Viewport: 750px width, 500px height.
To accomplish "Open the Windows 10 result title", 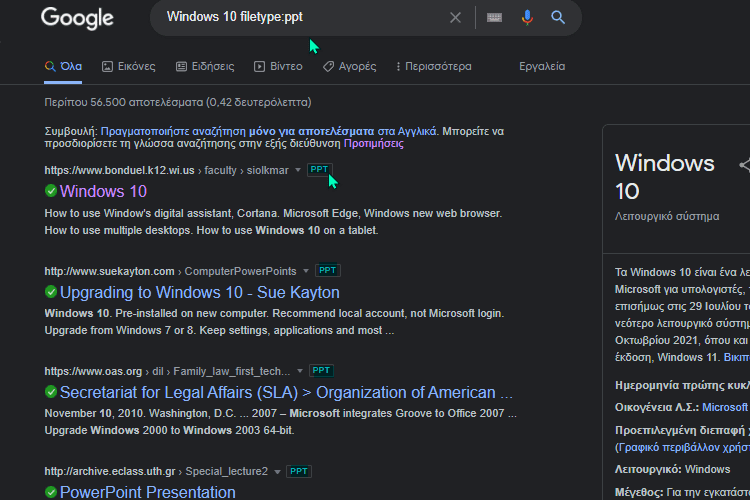I will [103, 191].
